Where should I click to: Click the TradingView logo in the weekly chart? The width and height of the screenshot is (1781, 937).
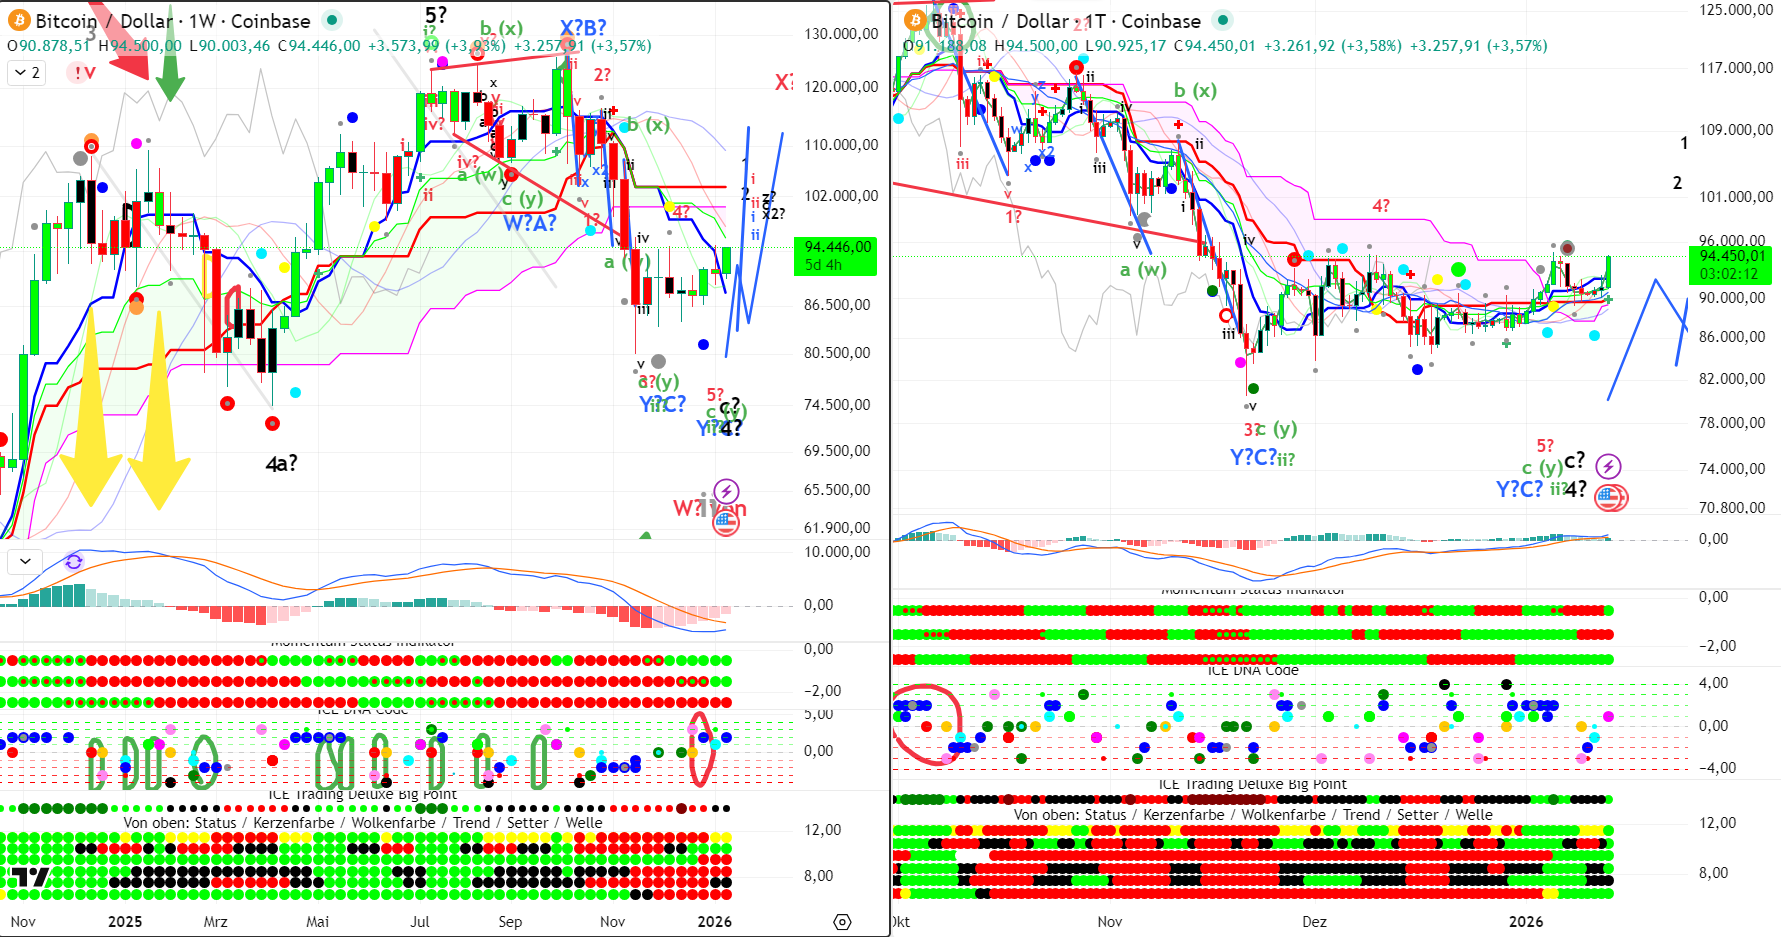[25, 878]
